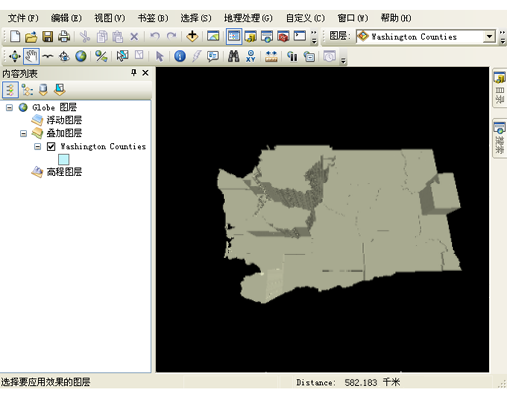
Task: Open the Time Slider window icon
Action: pos(330,56)
